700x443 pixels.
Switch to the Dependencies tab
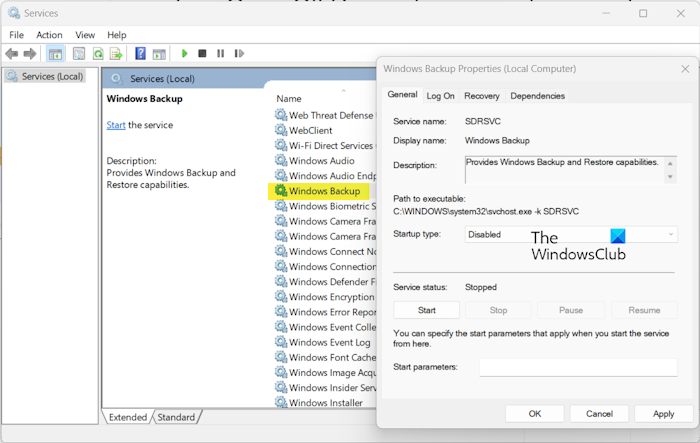point(538,96)
